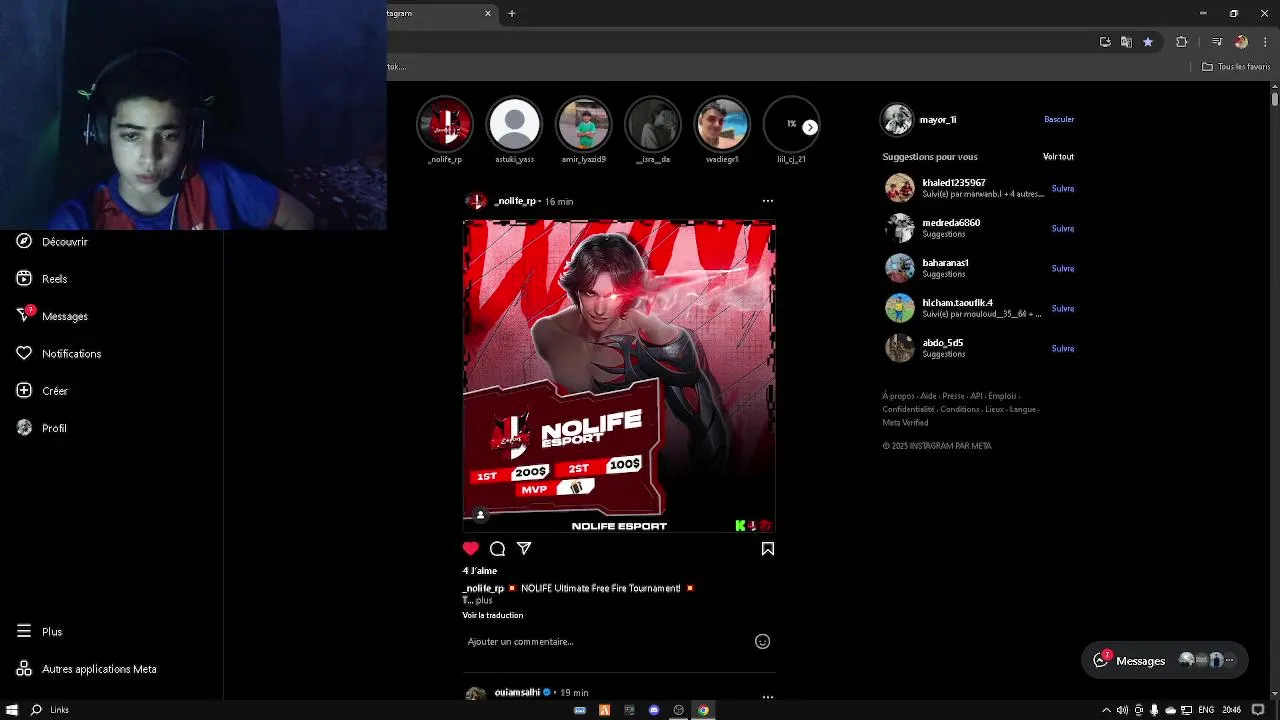Click the ENG language indicator in the tray
The width and height of the screenshot is (1280, 720).
pyautogui.click(x=1207, y=710)
